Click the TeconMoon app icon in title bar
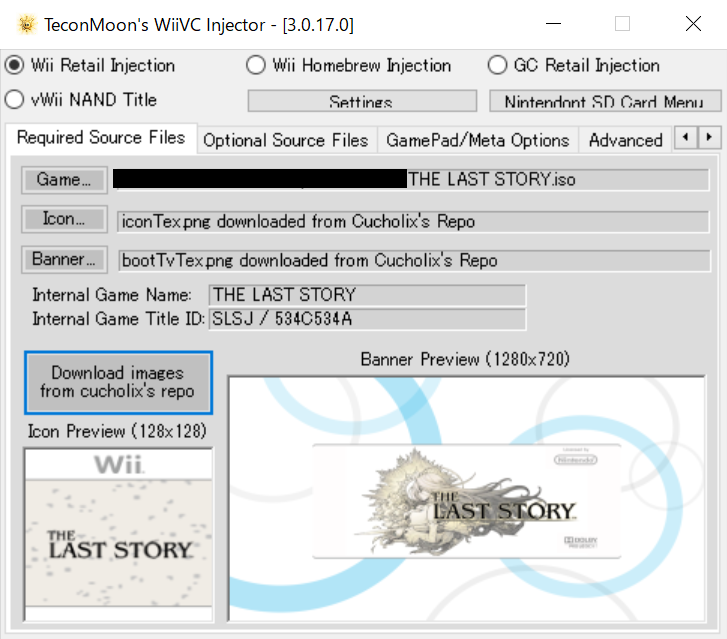 coord(27,24)
